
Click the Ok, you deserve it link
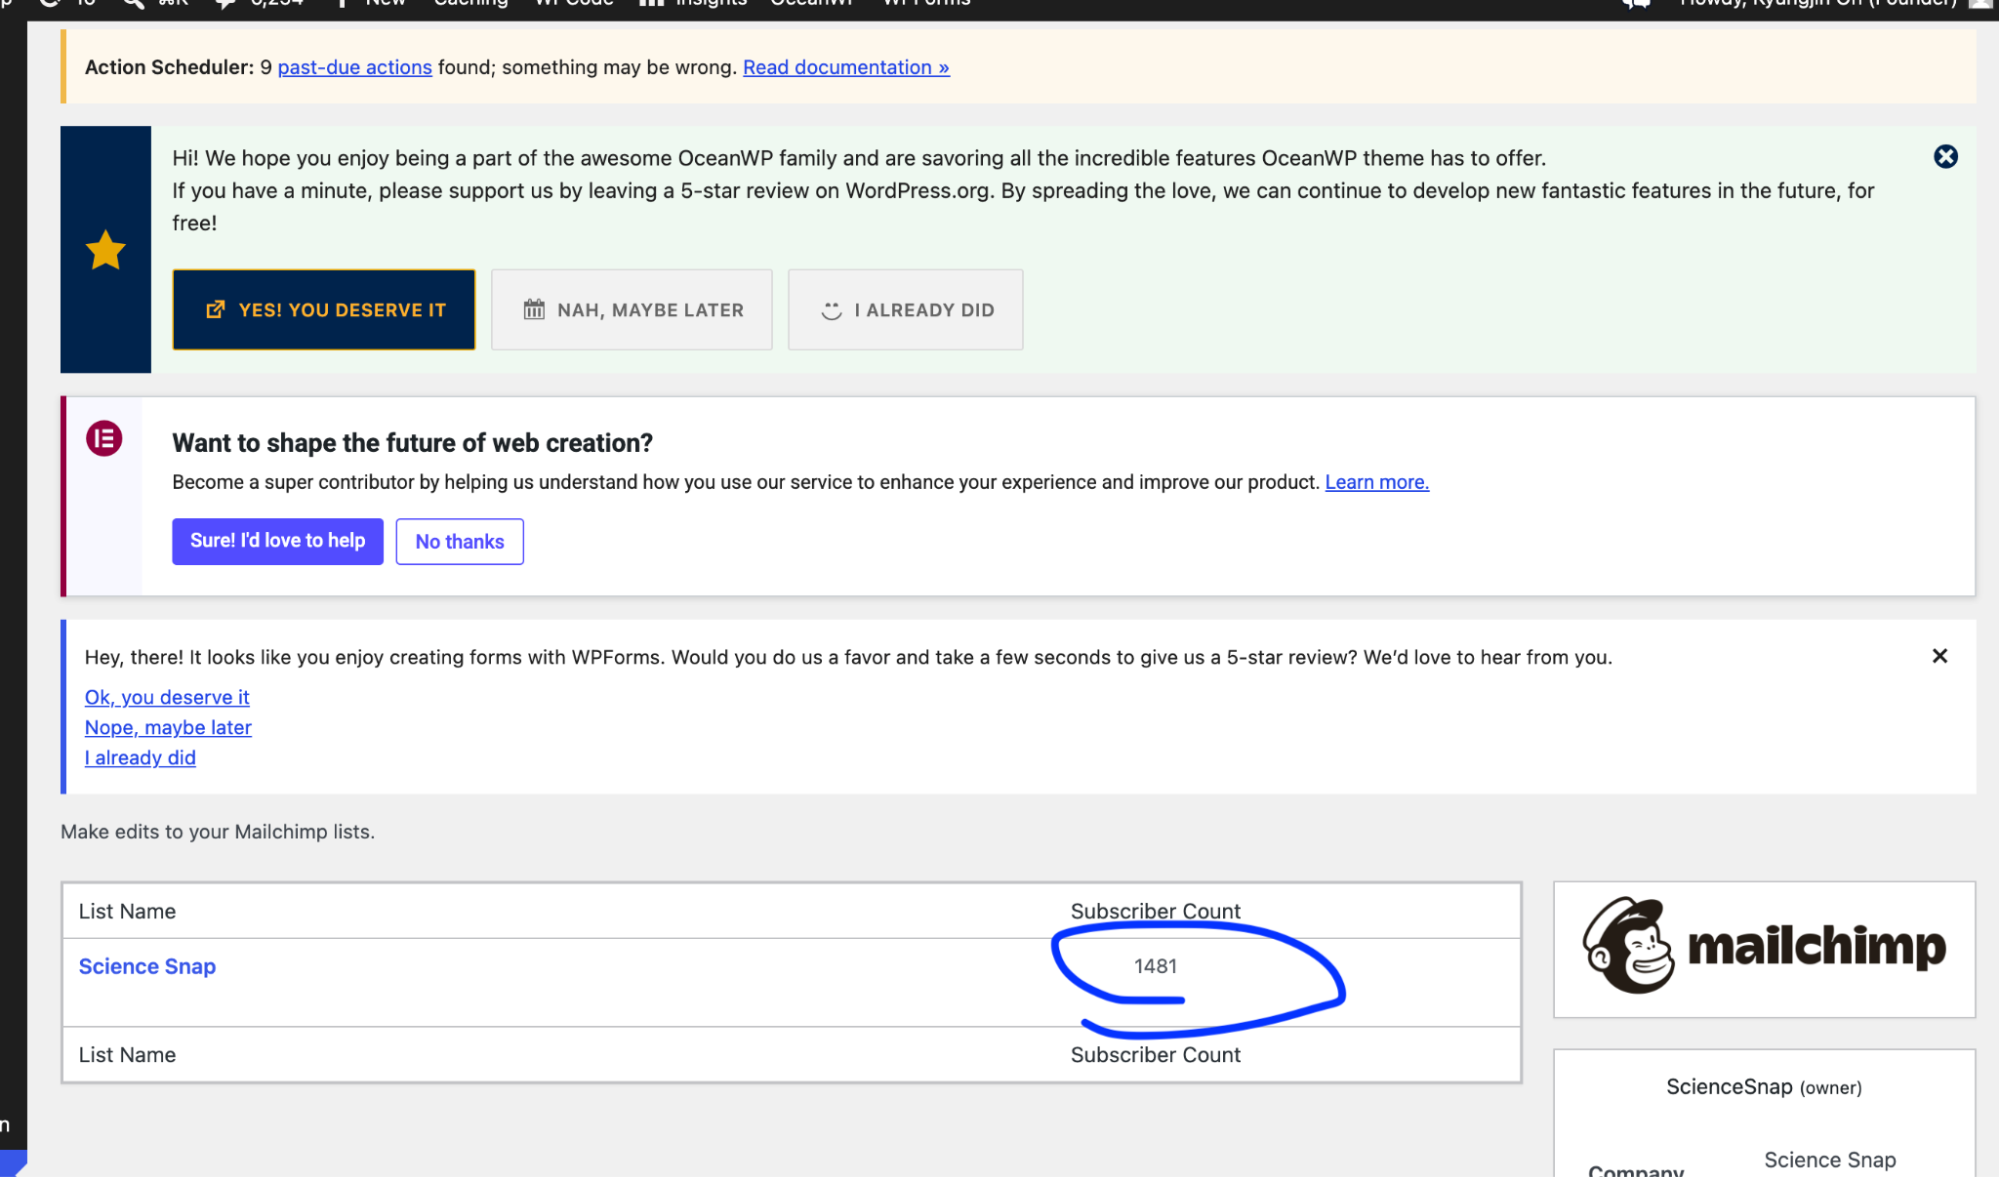pyautogui.click(x=167, y=697)
